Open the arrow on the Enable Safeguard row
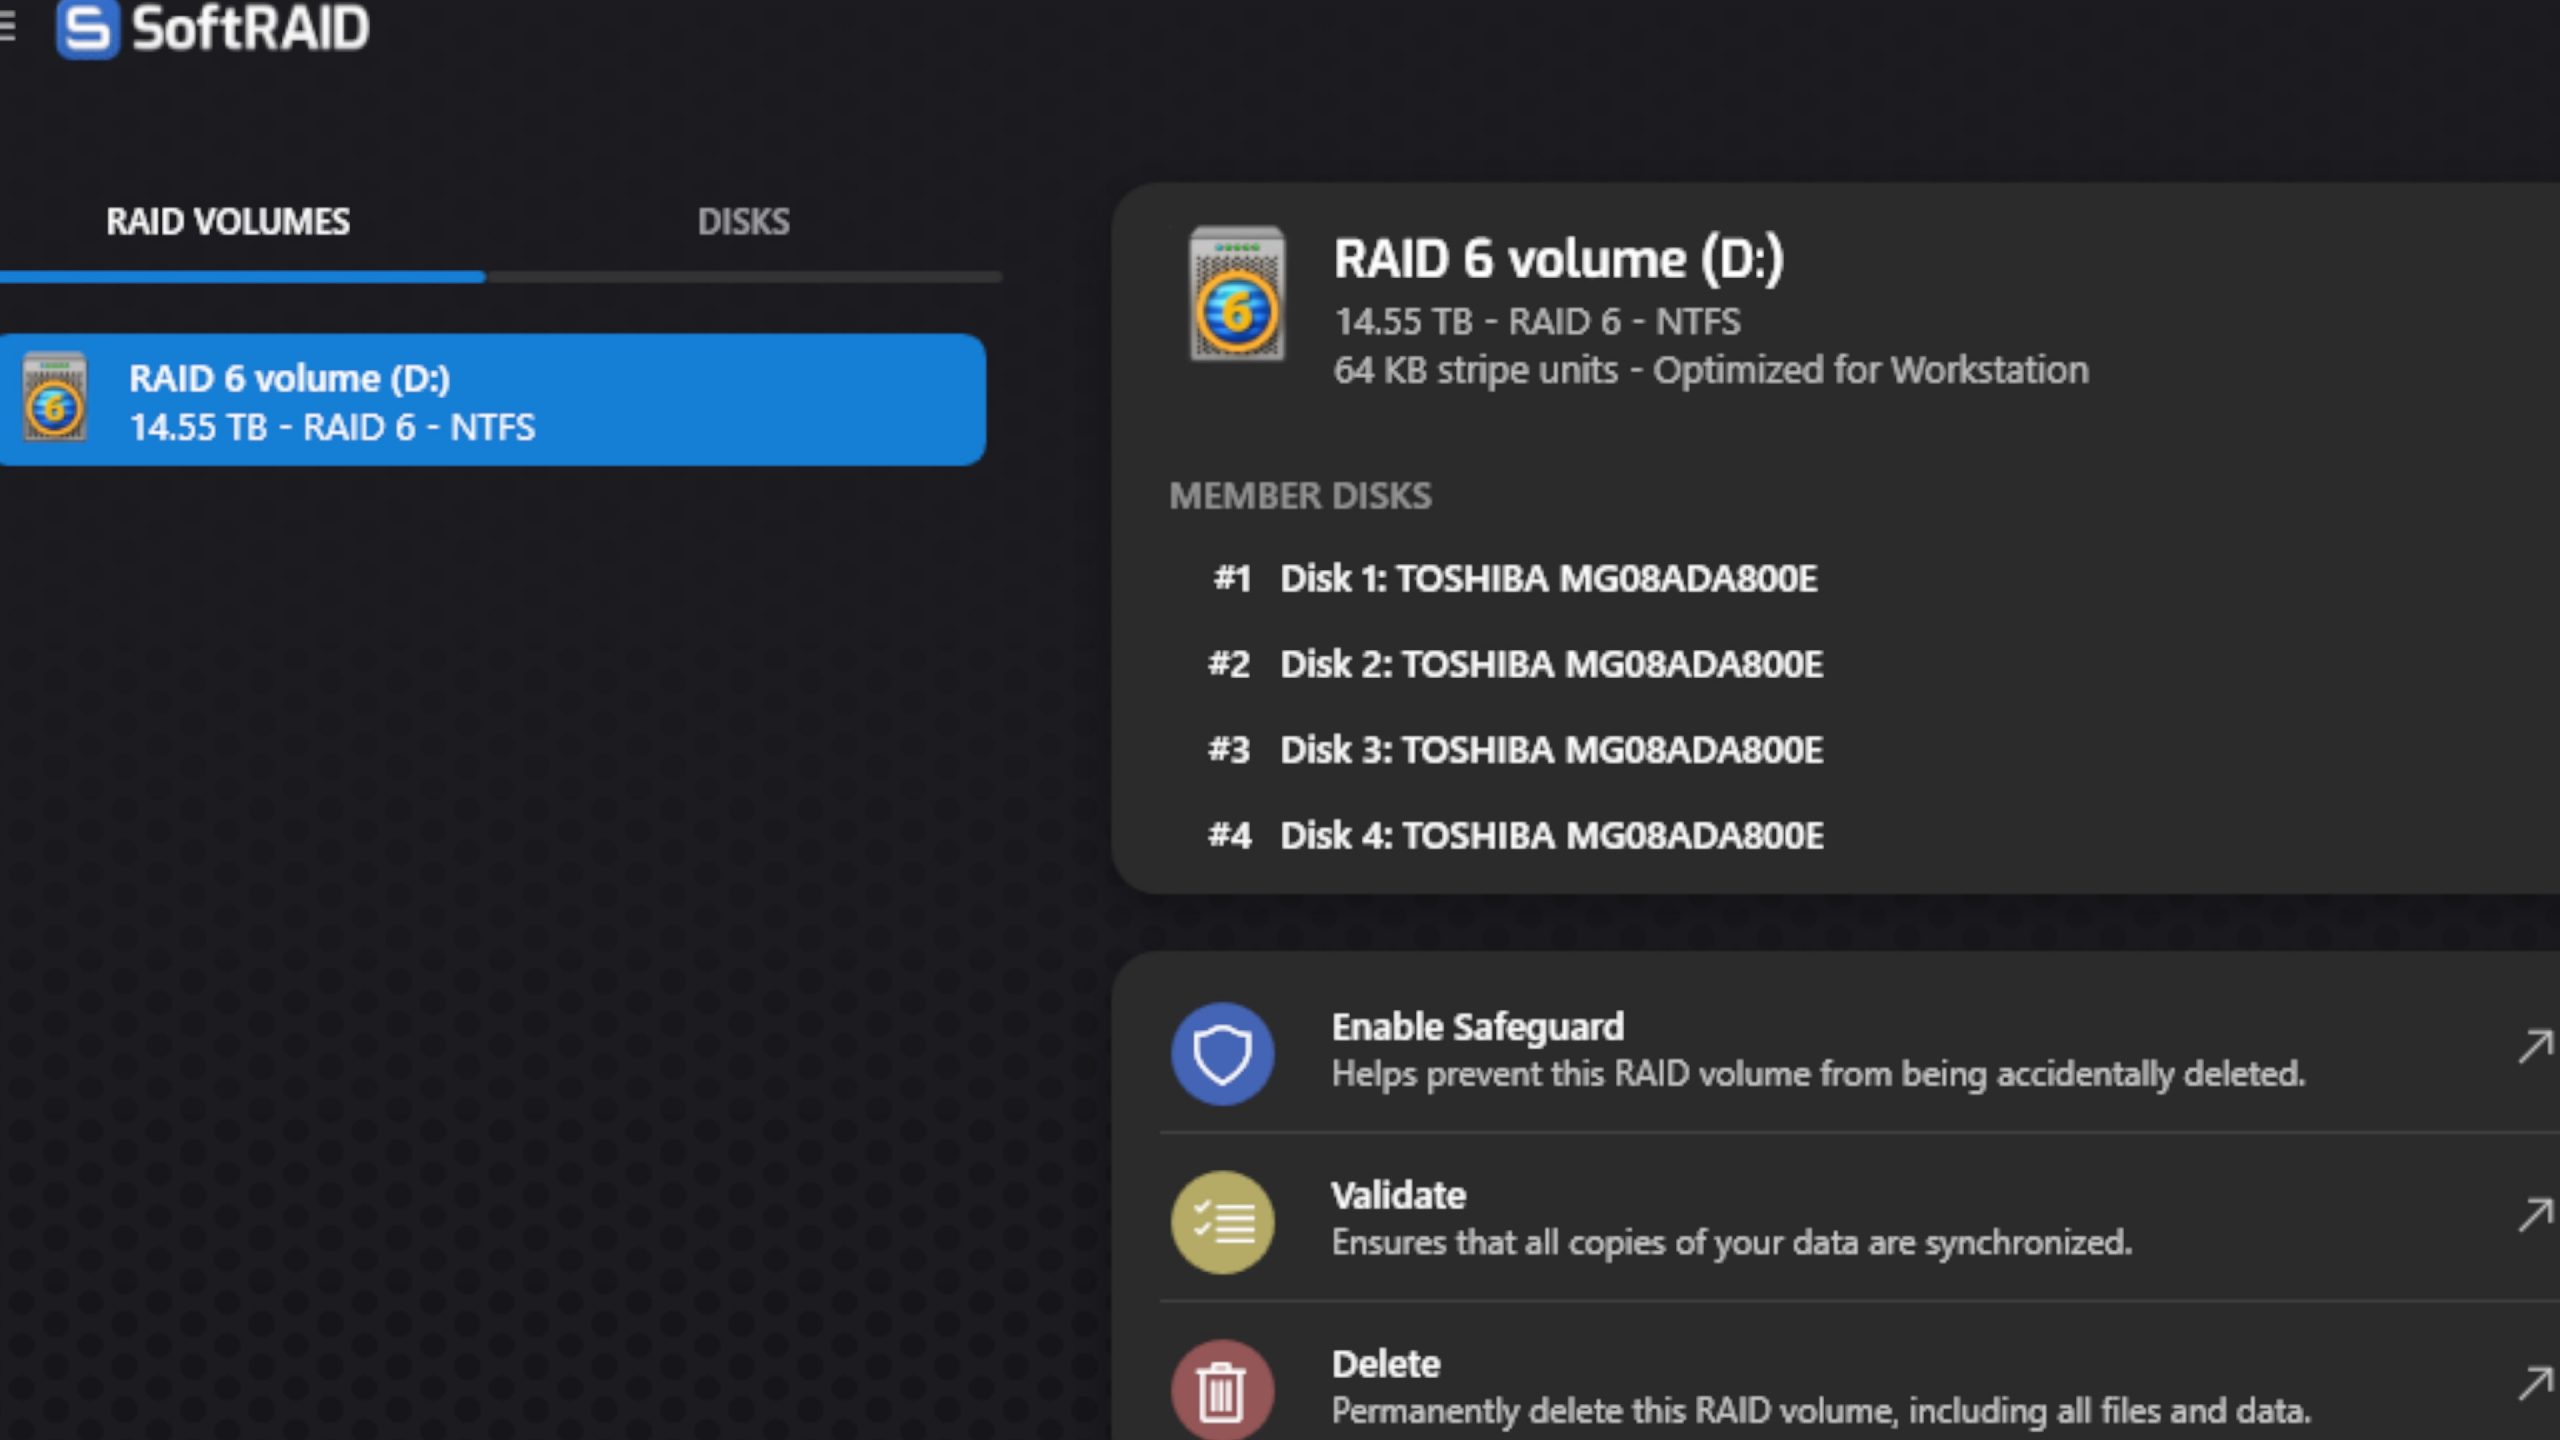Image resolution: width=2560 pixels, height=1440 pixels. (x=2535, y=1047)
